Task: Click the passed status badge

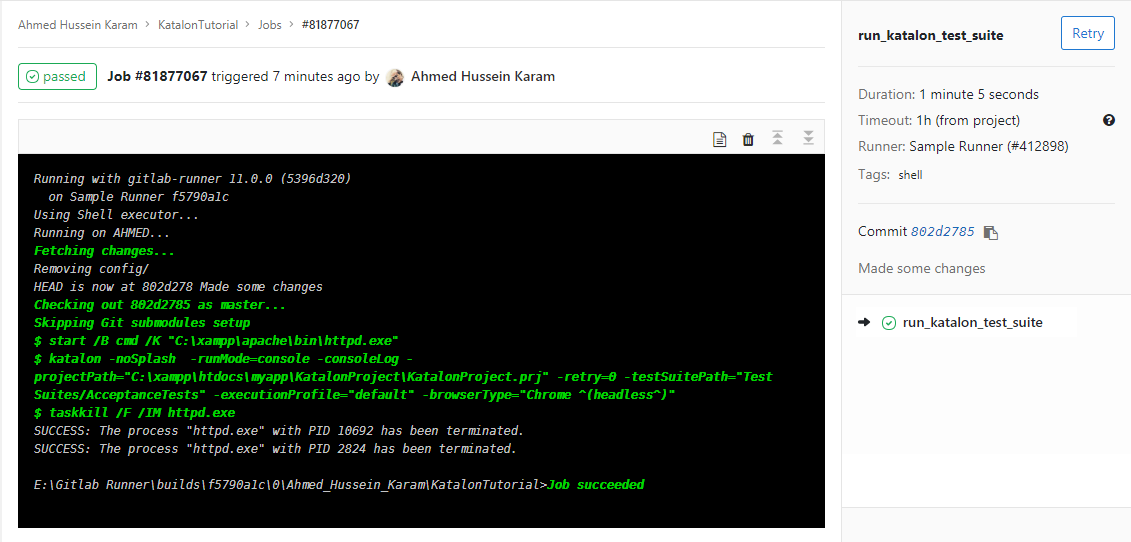Action: click(58, 77)
